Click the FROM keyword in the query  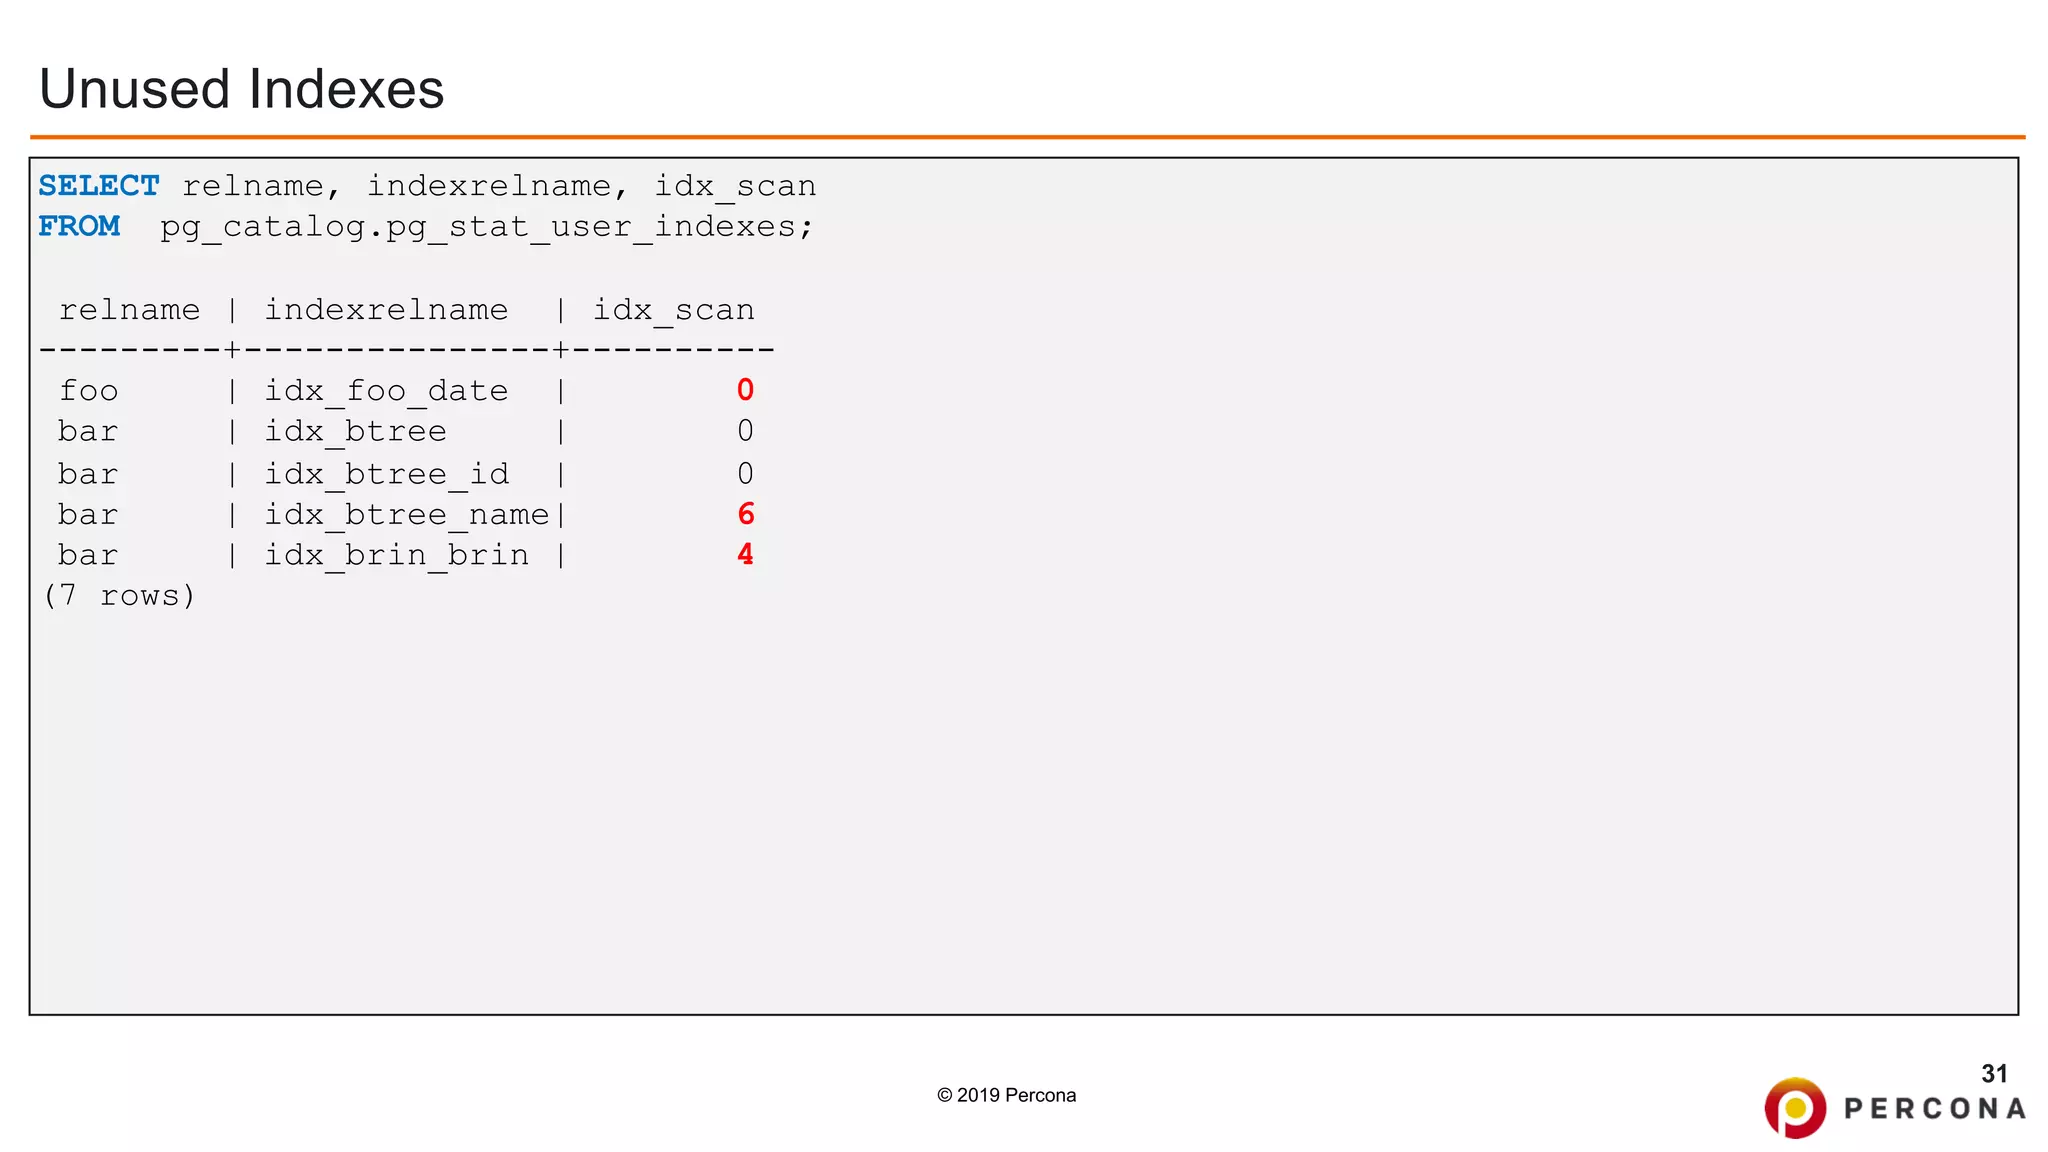pyautogui.click(x=79, y=227)
